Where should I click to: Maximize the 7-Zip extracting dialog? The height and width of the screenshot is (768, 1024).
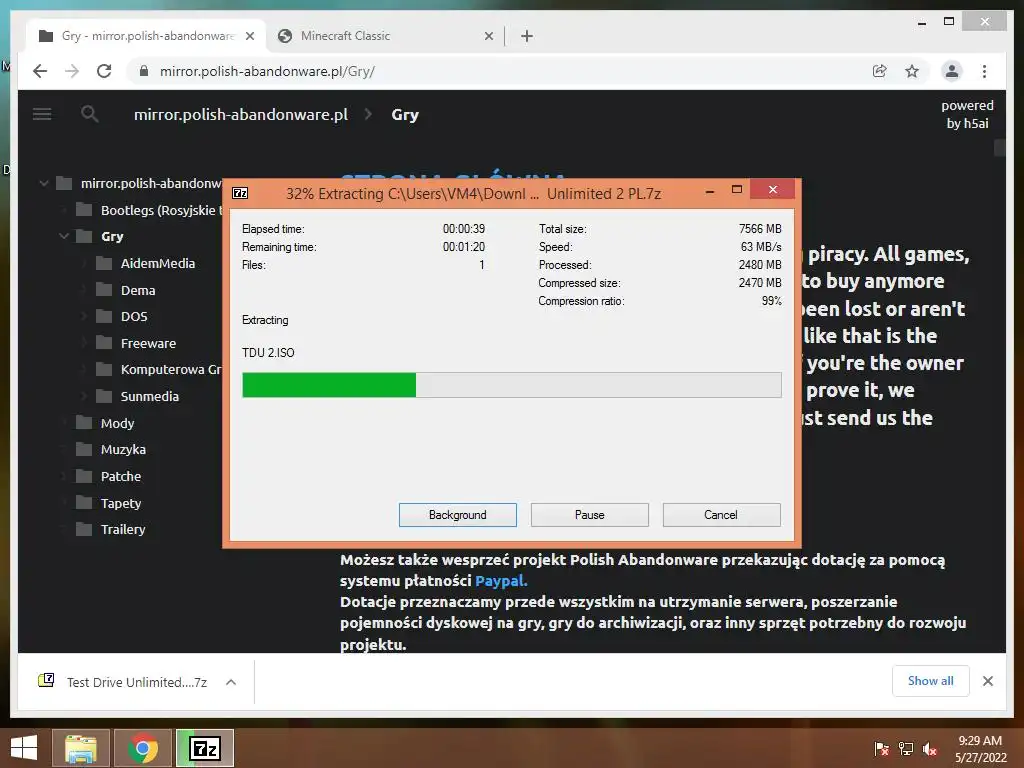click(x=737, y=190)
